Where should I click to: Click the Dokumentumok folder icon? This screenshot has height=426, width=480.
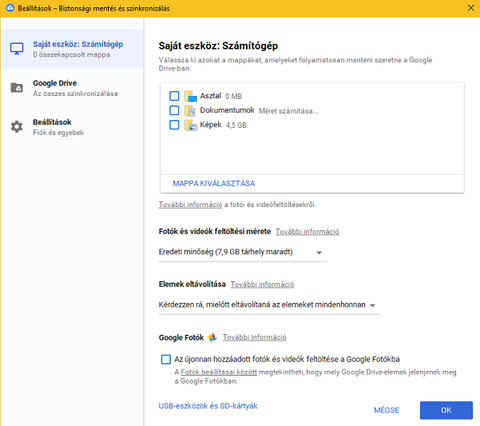(190, 110)
